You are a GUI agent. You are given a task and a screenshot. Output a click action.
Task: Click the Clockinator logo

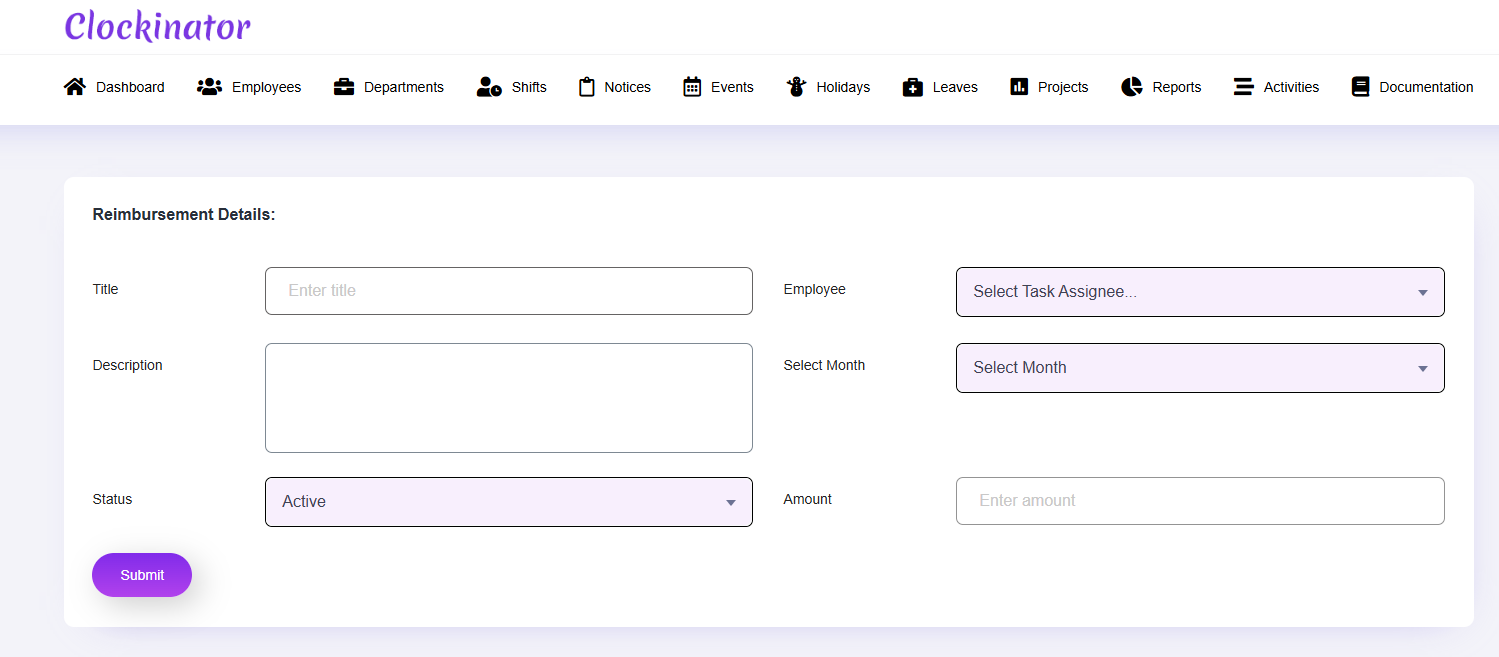pos(158,26)
